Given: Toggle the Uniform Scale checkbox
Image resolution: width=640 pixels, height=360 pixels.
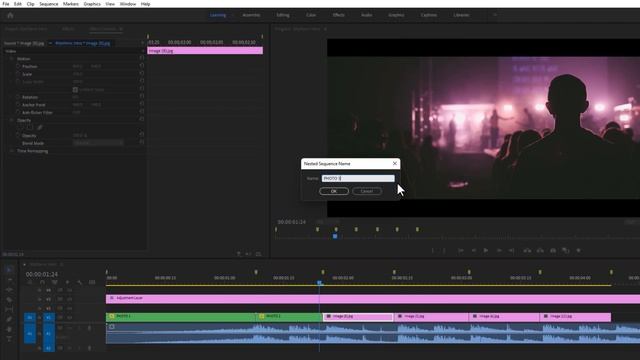Looking at the screenshot, I should 75,89.
